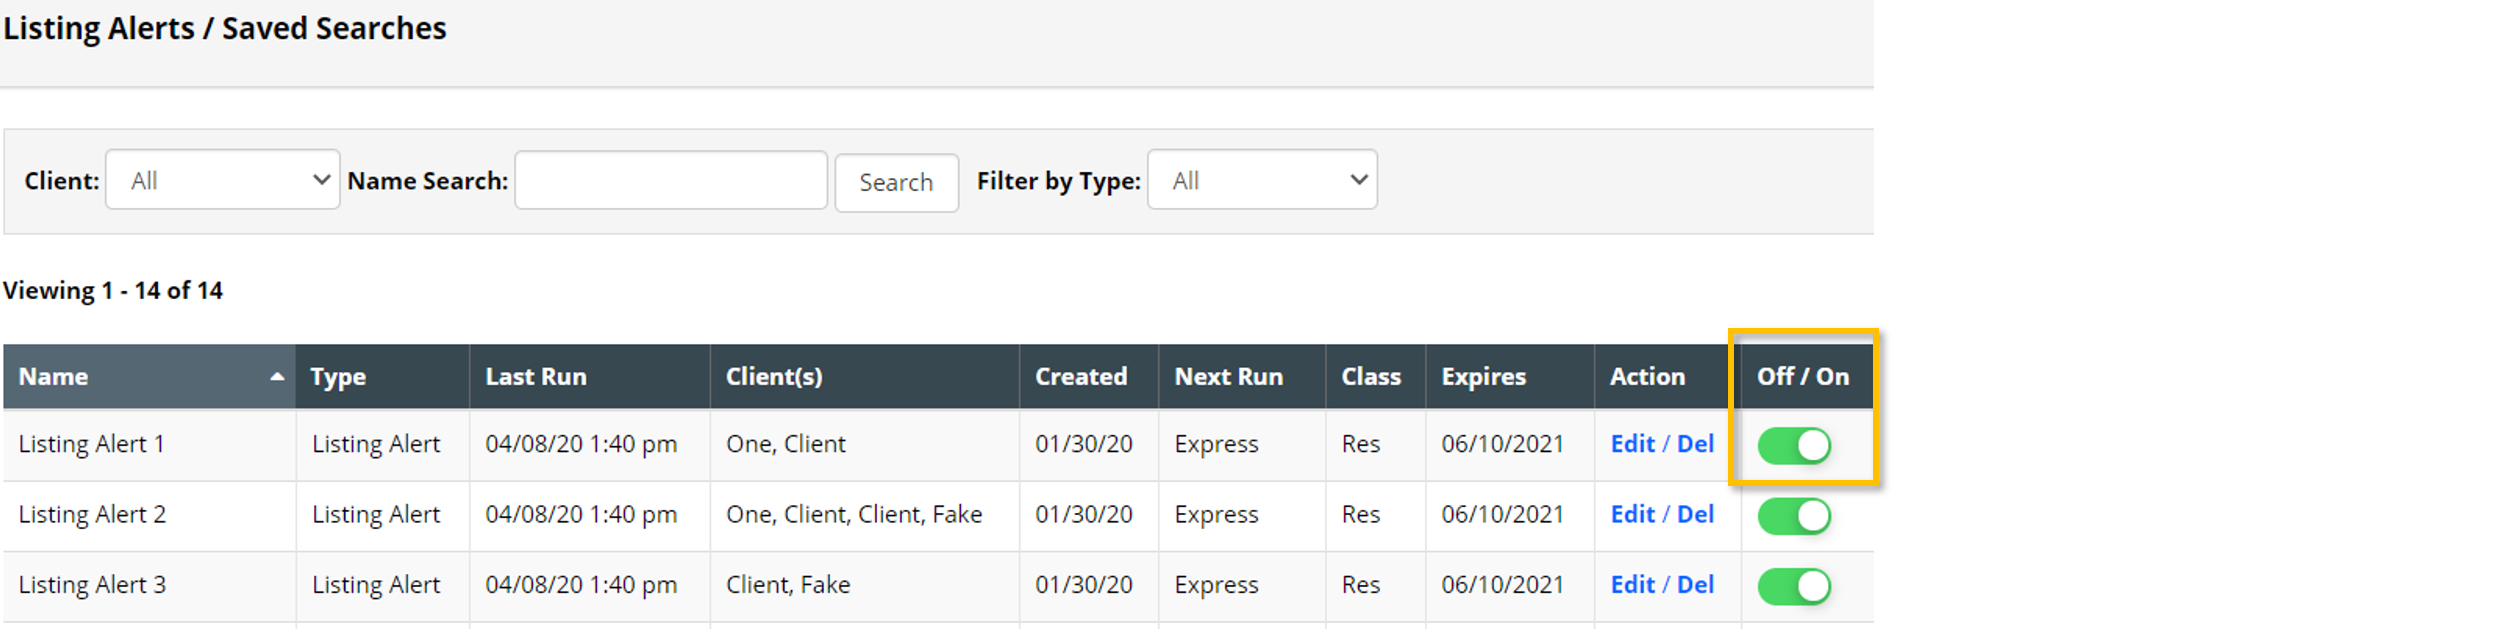
Task: Toggle off Listing Alert 1 switch
Action: point(1793,445)
